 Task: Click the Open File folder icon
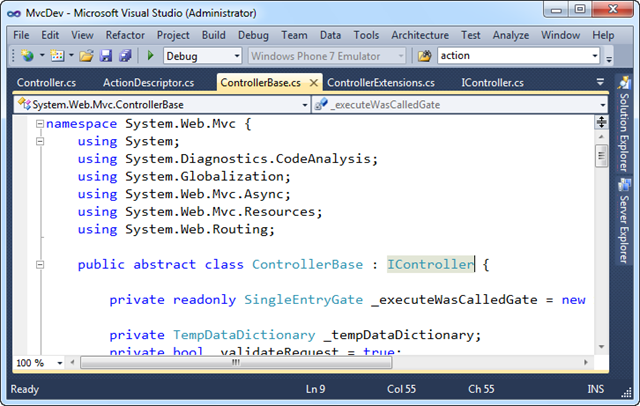[x=87, y=55]
